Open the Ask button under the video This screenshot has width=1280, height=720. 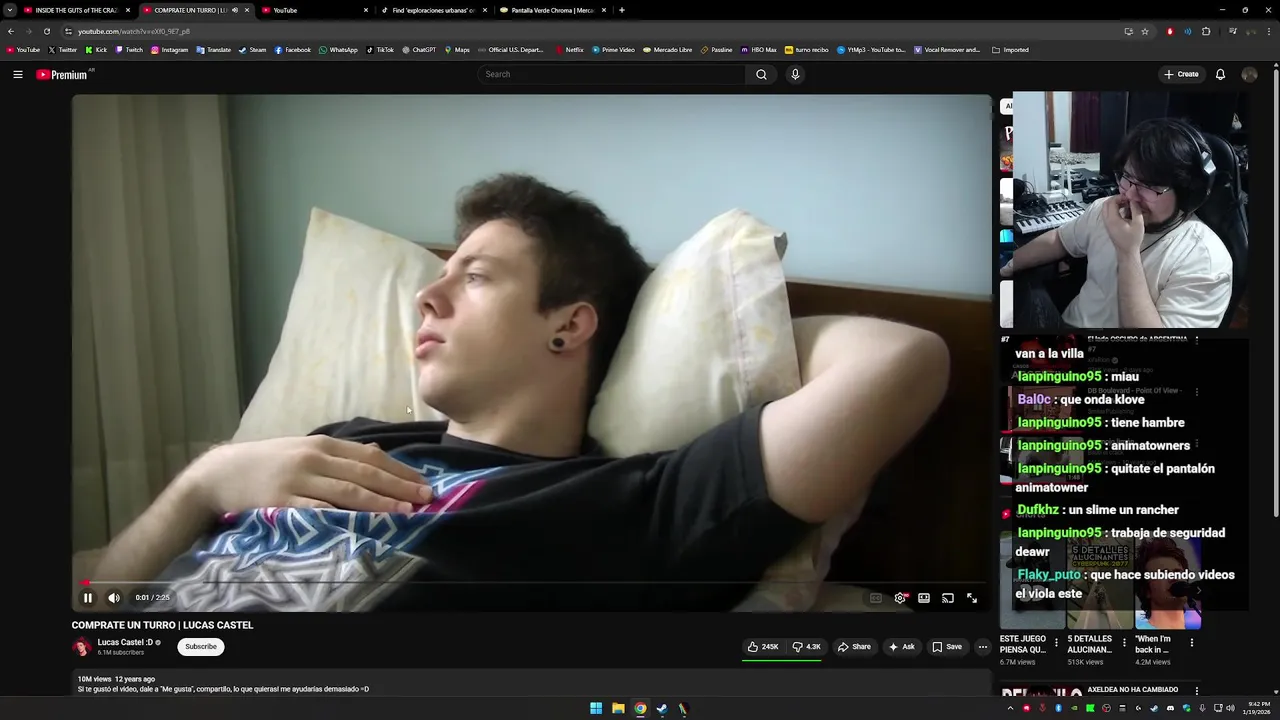pyautogui.click(x=901, y=647)
